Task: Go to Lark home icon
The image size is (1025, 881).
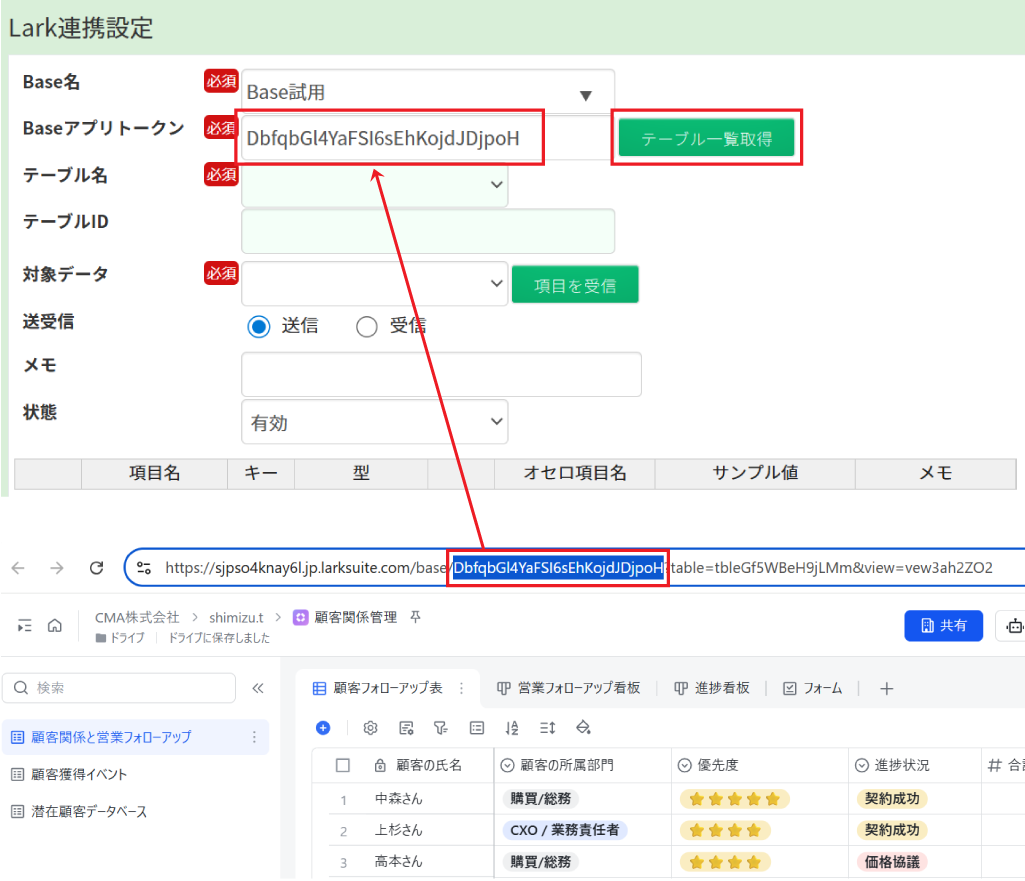Action: click(x=55, y=625)
